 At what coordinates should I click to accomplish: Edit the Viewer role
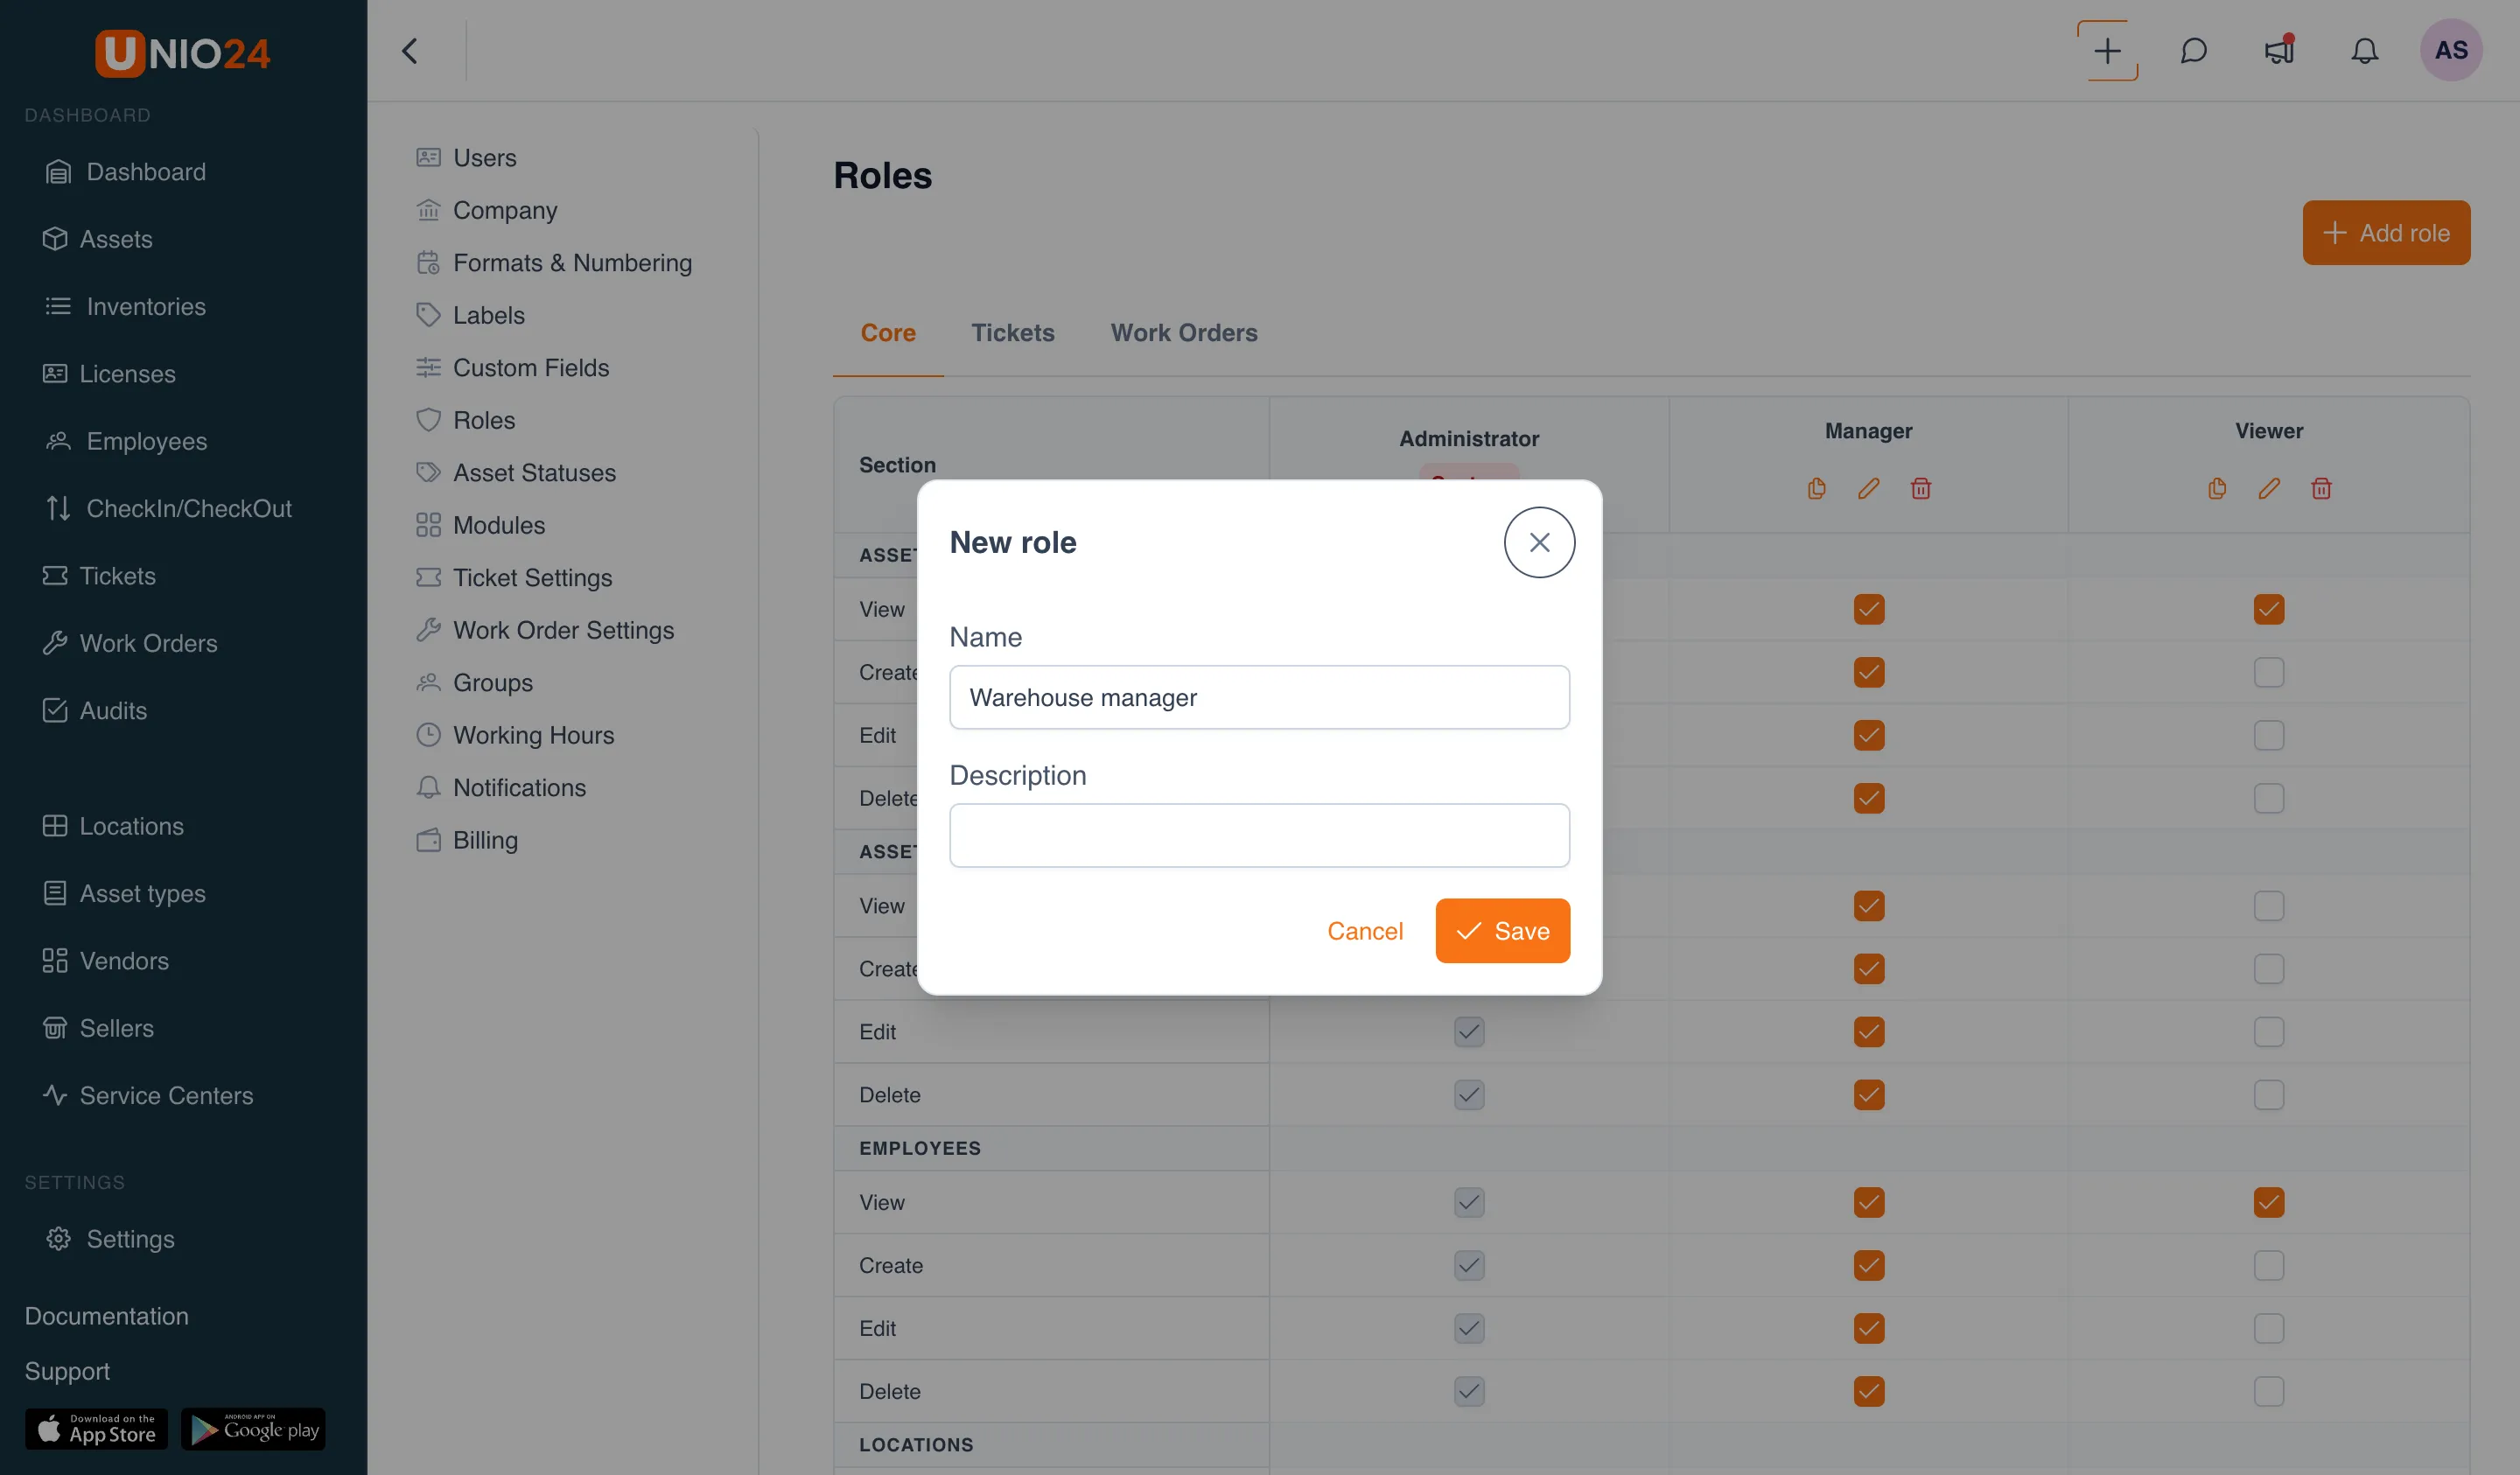click(2269, 488)
